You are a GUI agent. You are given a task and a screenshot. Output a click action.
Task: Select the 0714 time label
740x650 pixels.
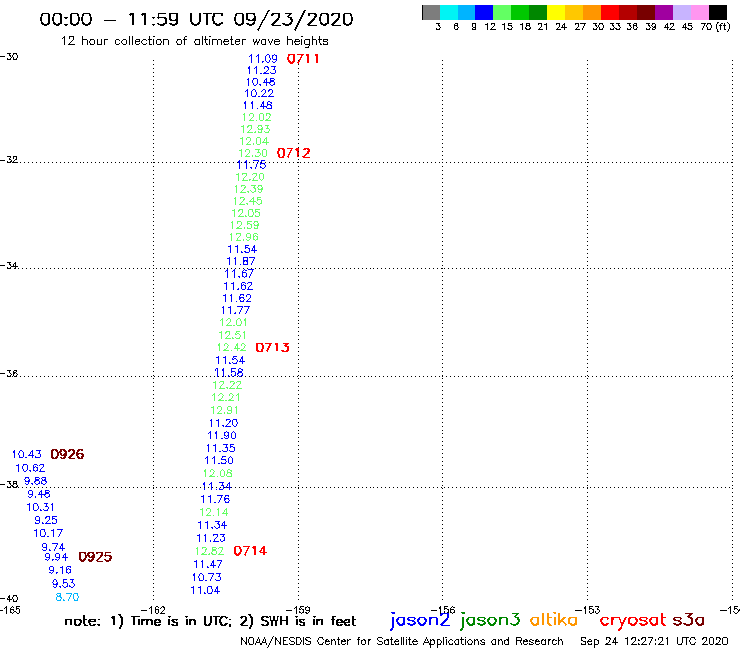[250, 551]
